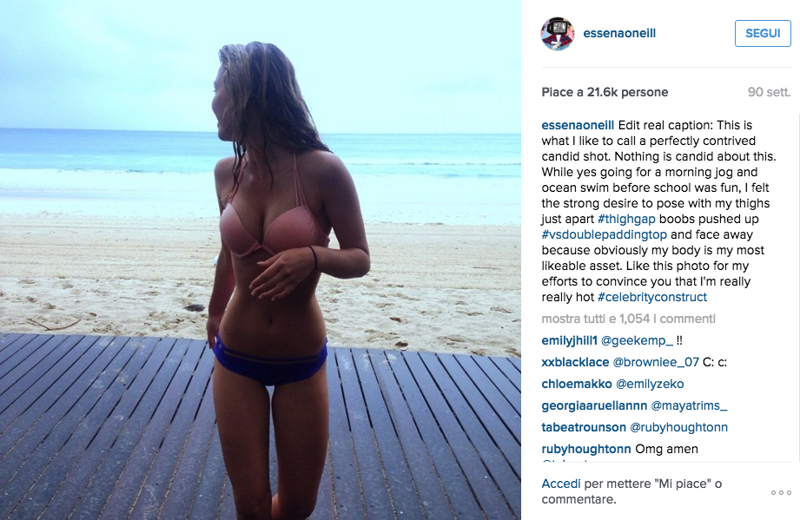Open the #thighgap hashtag link
800x520 pixels.
(x=626, y=219)
